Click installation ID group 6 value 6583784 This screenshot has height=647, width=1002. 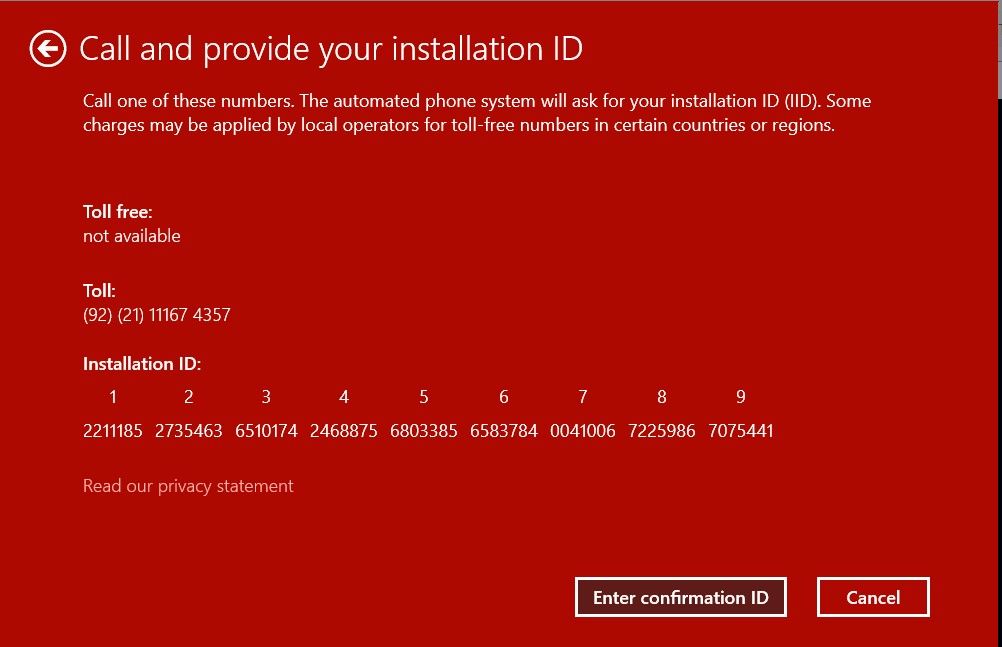(503, 431)
